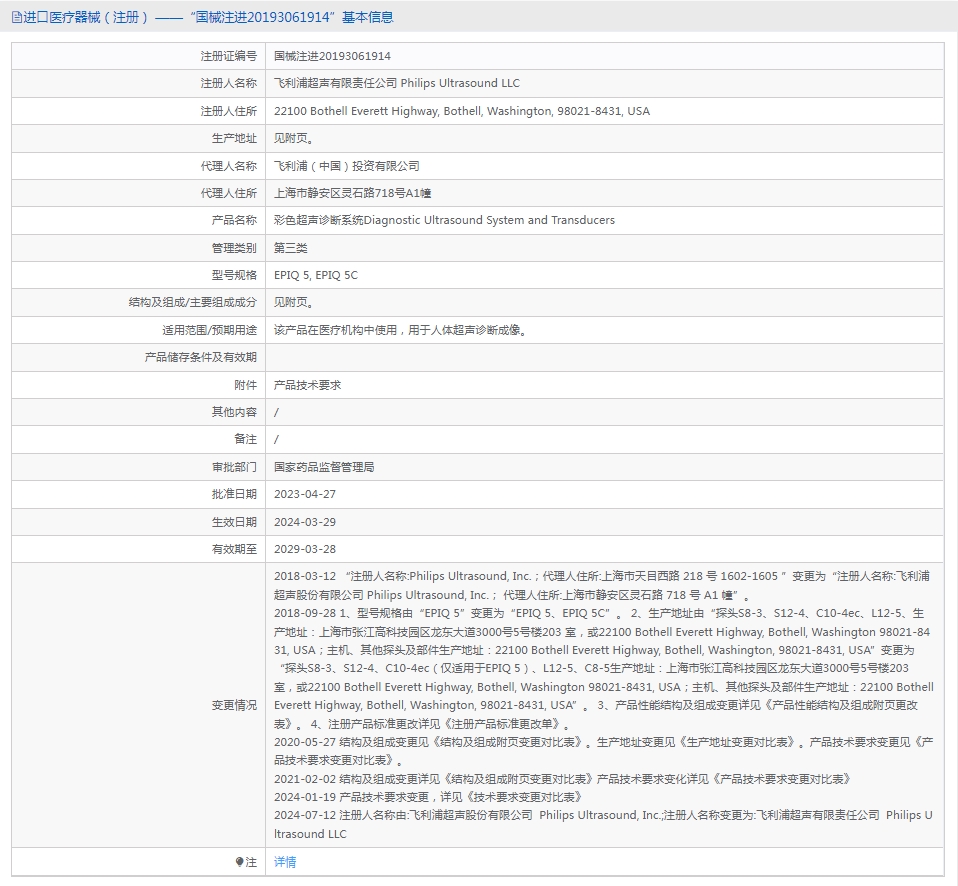Click the intended use text 该产品在医疗机构中使用

tap(400, 330)
